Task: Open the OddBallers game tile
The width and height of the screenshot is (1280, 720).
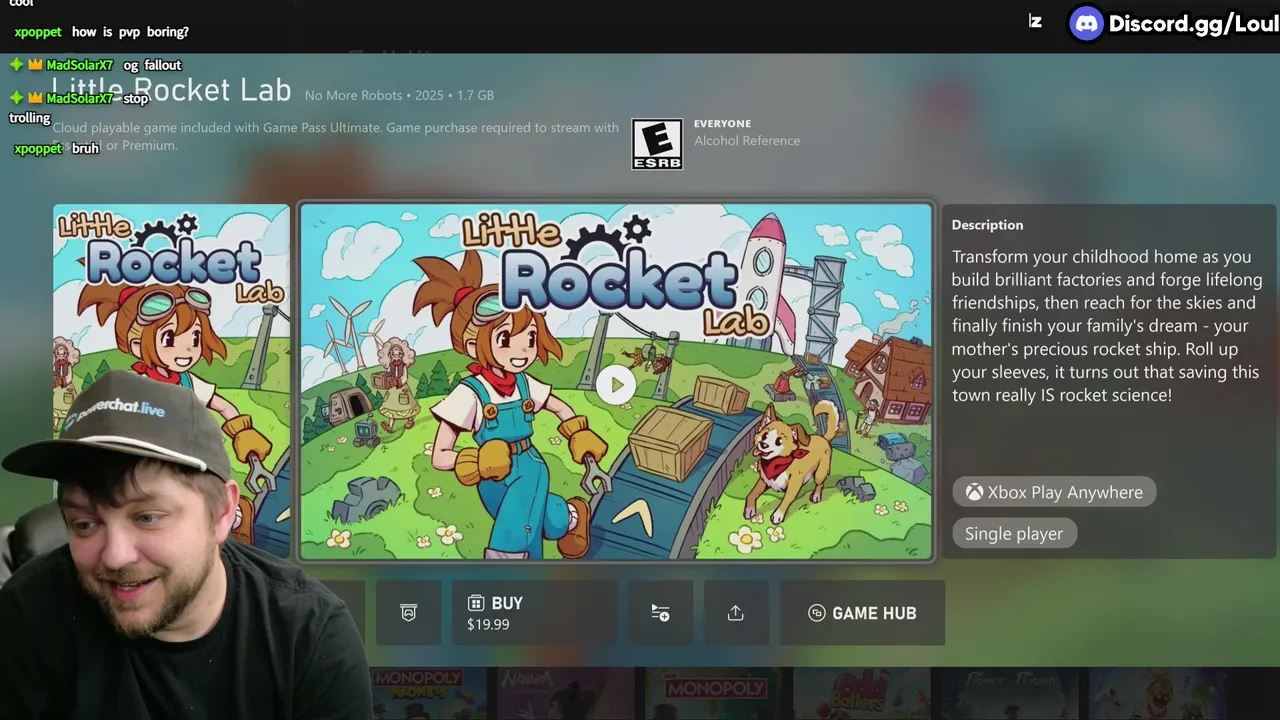Action: point(861,694)
